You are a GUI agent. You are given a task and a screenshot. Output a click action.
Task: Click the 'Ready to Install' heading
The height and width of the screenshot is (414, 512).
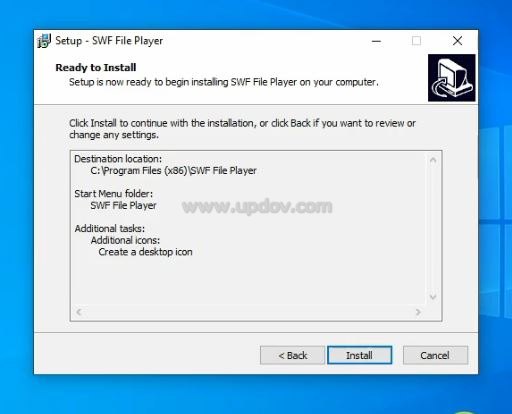point(96,68)
